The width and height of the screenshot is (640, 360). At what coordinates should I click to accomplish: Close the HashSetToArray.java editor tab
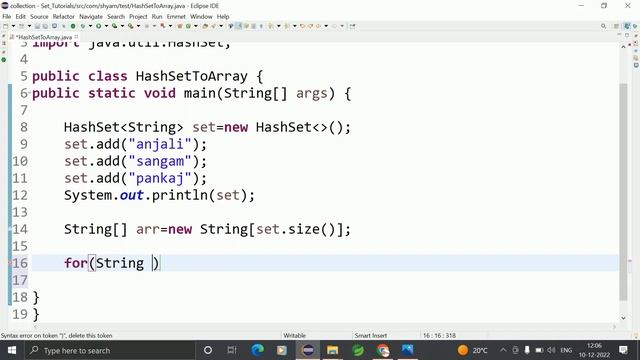76,36
